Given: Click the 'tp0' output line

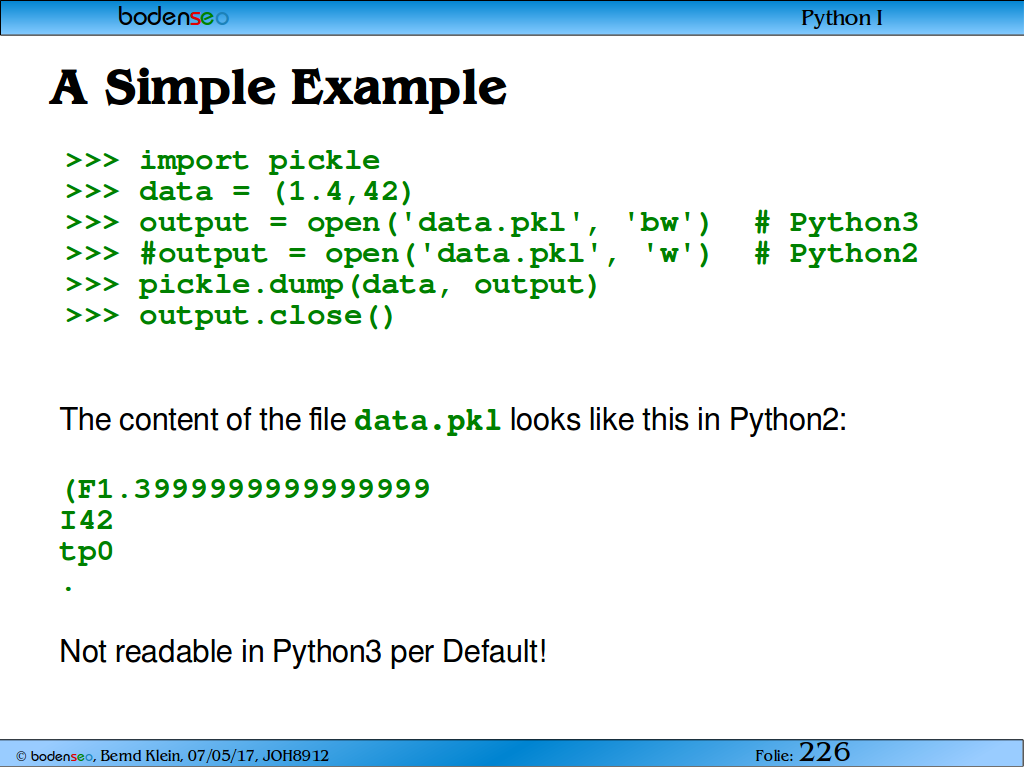Looking at the screenshot, I should pyautogui.click(x=86, y=552).
